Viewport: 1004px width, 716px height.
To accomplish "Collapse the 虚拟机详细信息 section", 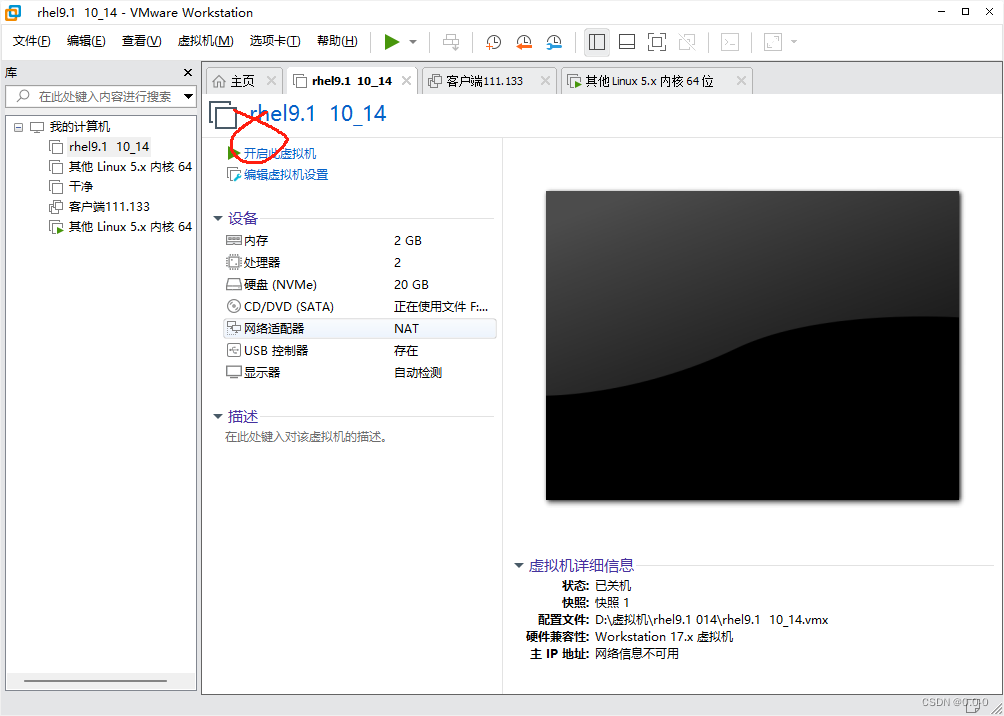I will (519, 565).
